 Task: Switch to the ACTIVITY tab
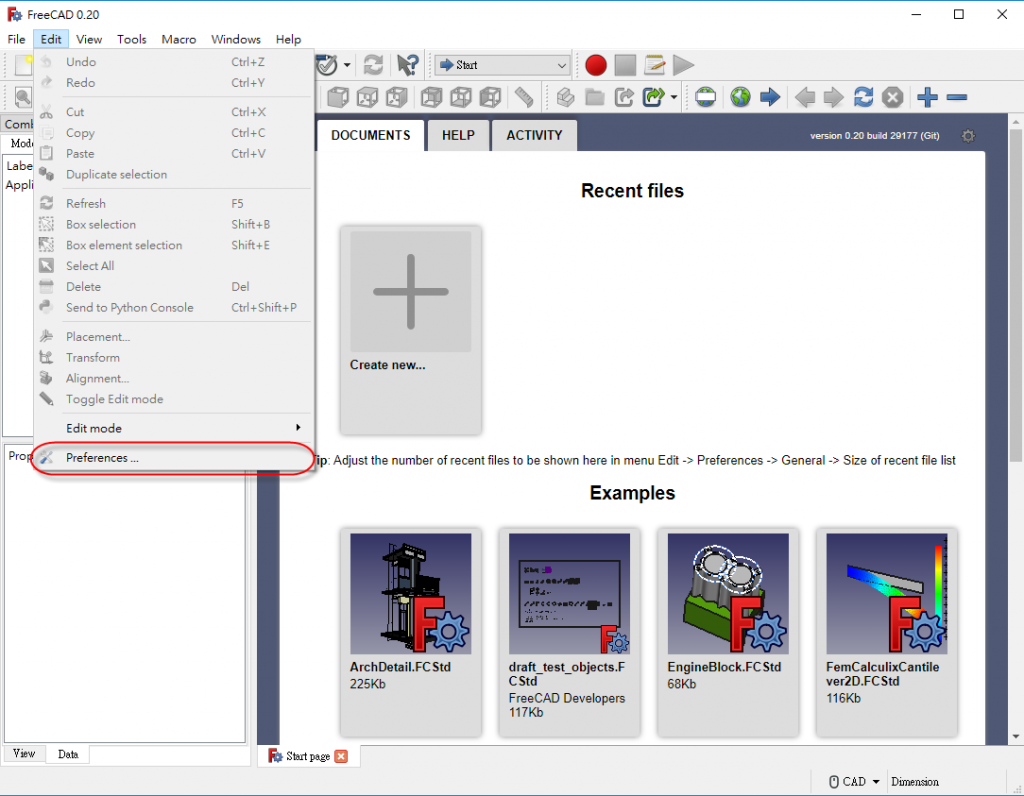point(534,135)
